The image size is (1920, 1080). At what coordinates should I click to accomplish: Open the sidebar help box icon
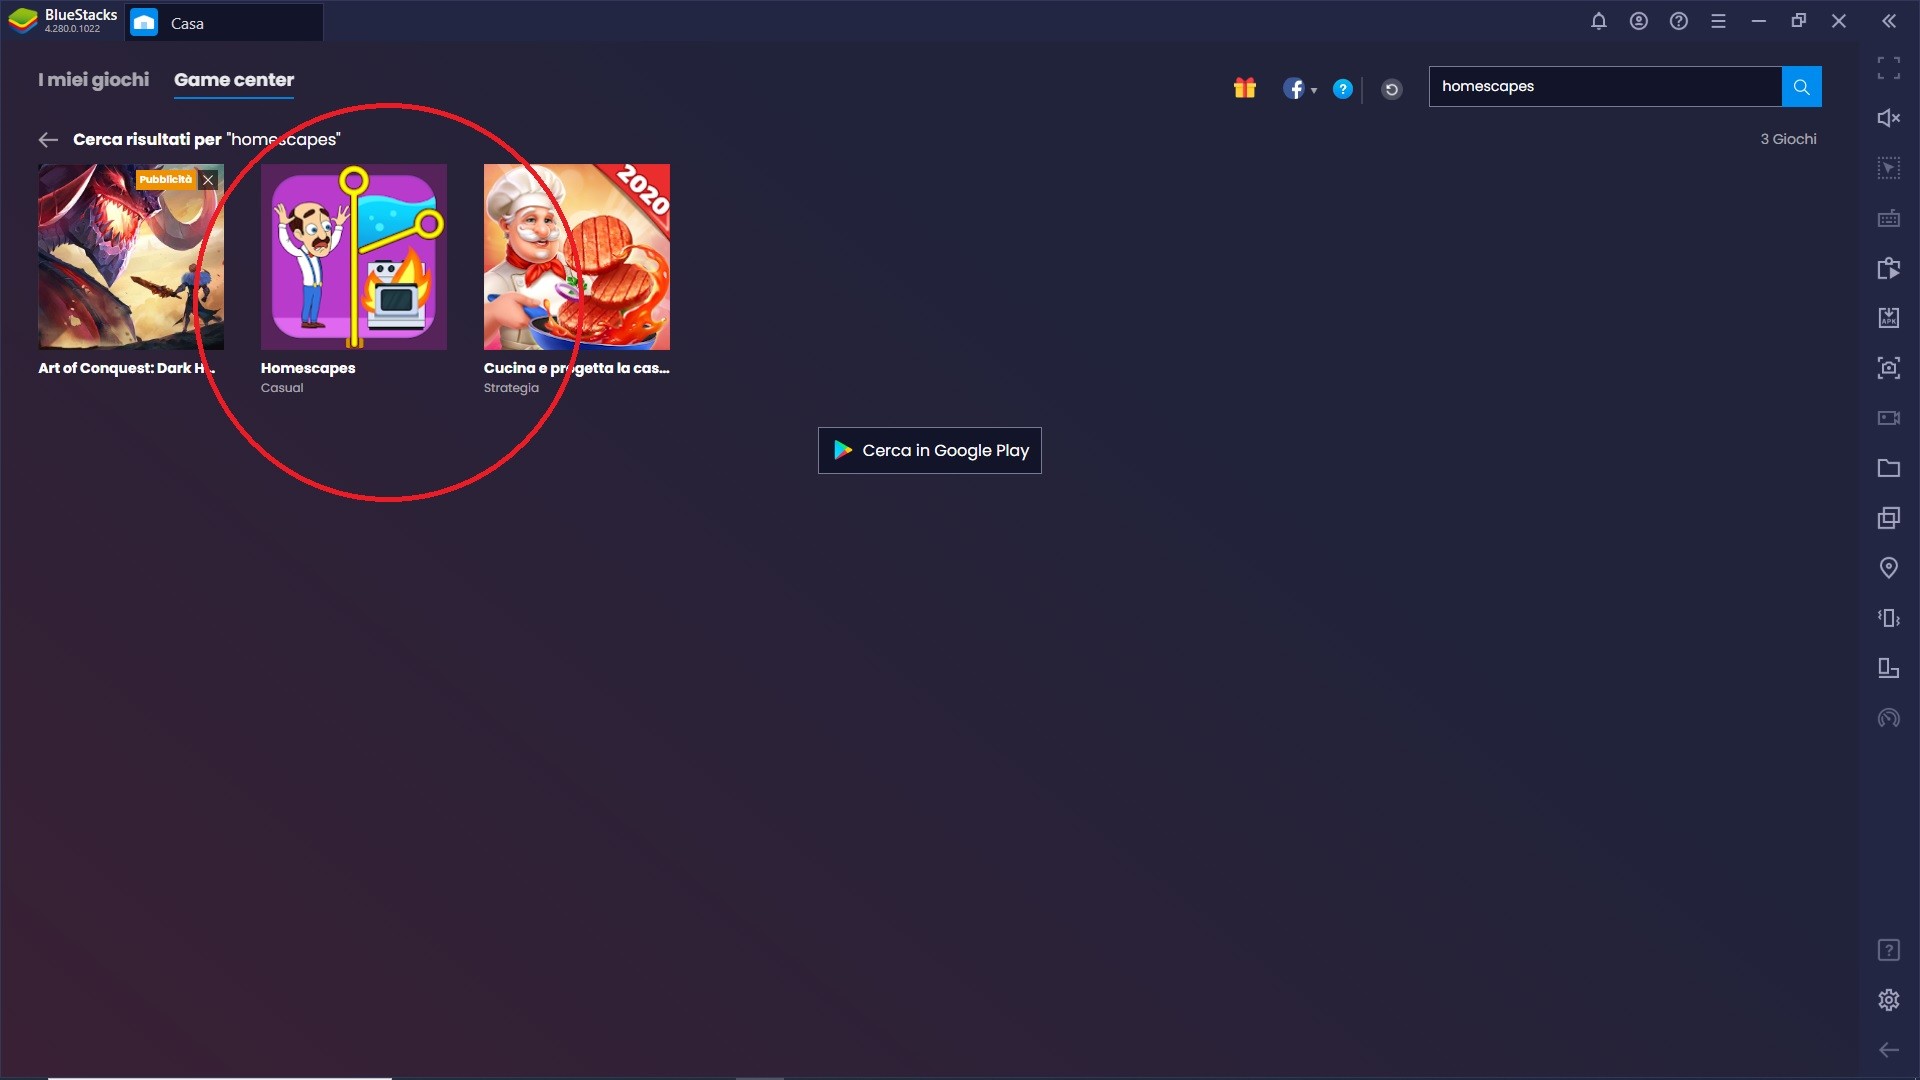pos(1888,950)
